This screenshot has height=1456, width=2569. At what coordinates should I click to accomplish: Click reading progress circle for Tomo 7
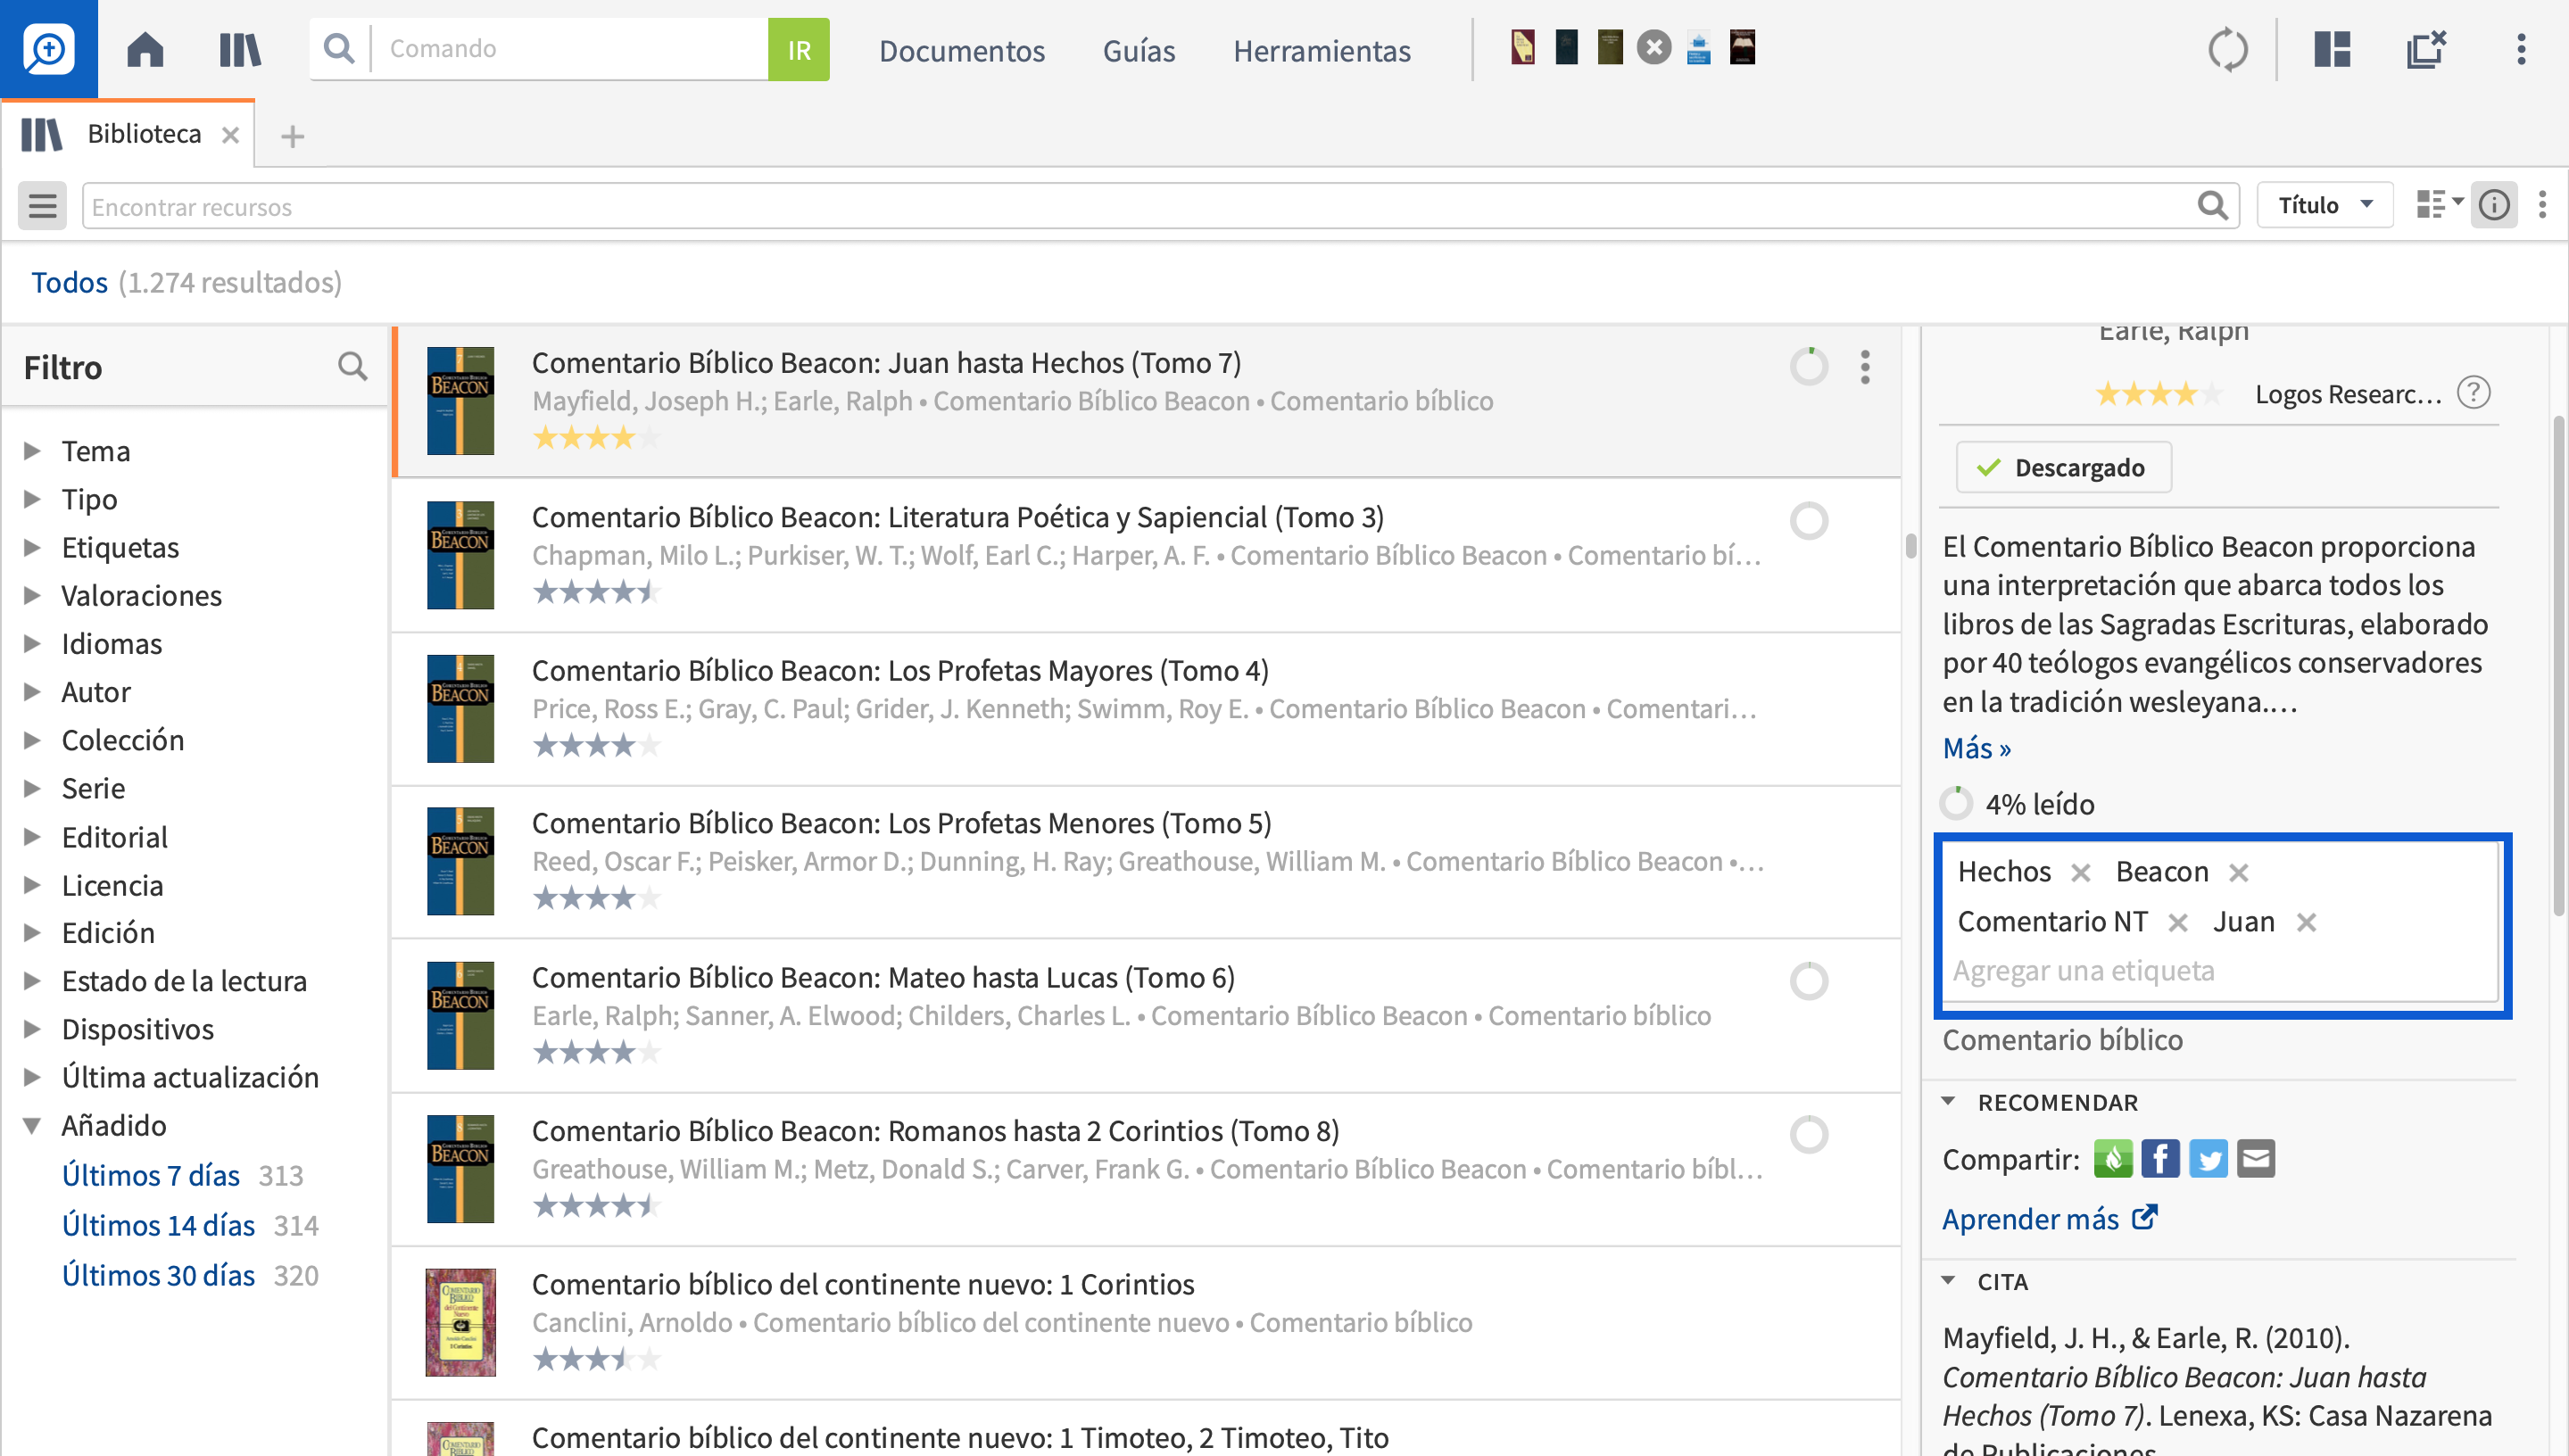pyautogui.click(x=1808, y=367)
